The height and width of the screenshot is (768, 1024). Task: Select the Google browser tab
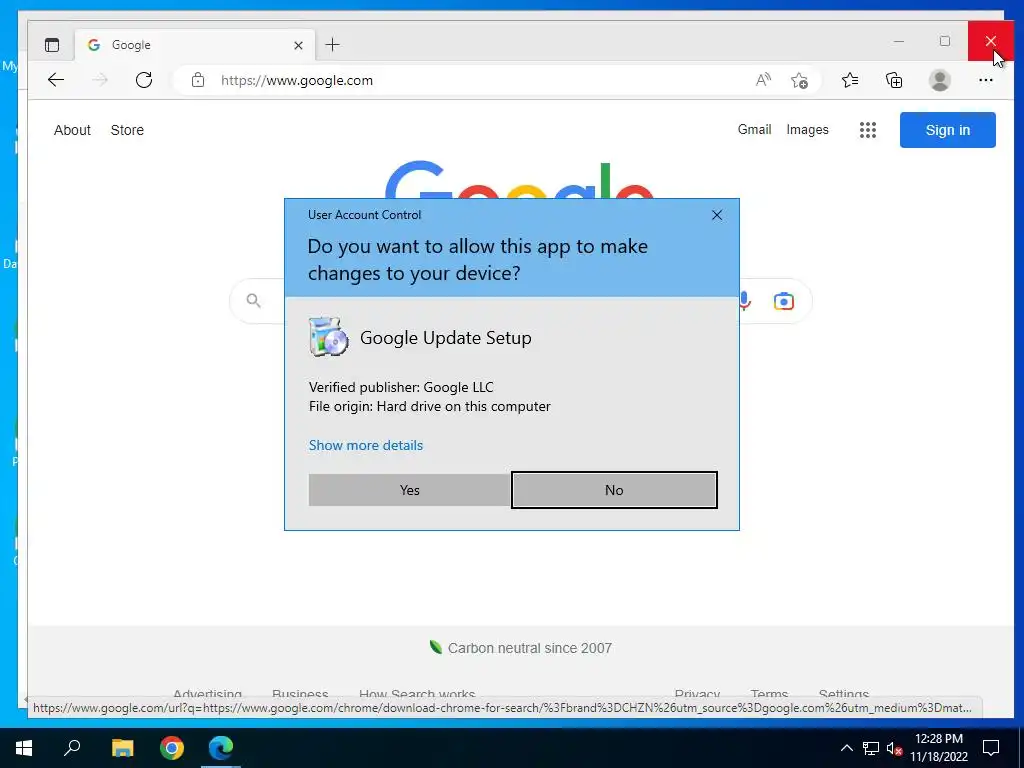click(195, 44)
